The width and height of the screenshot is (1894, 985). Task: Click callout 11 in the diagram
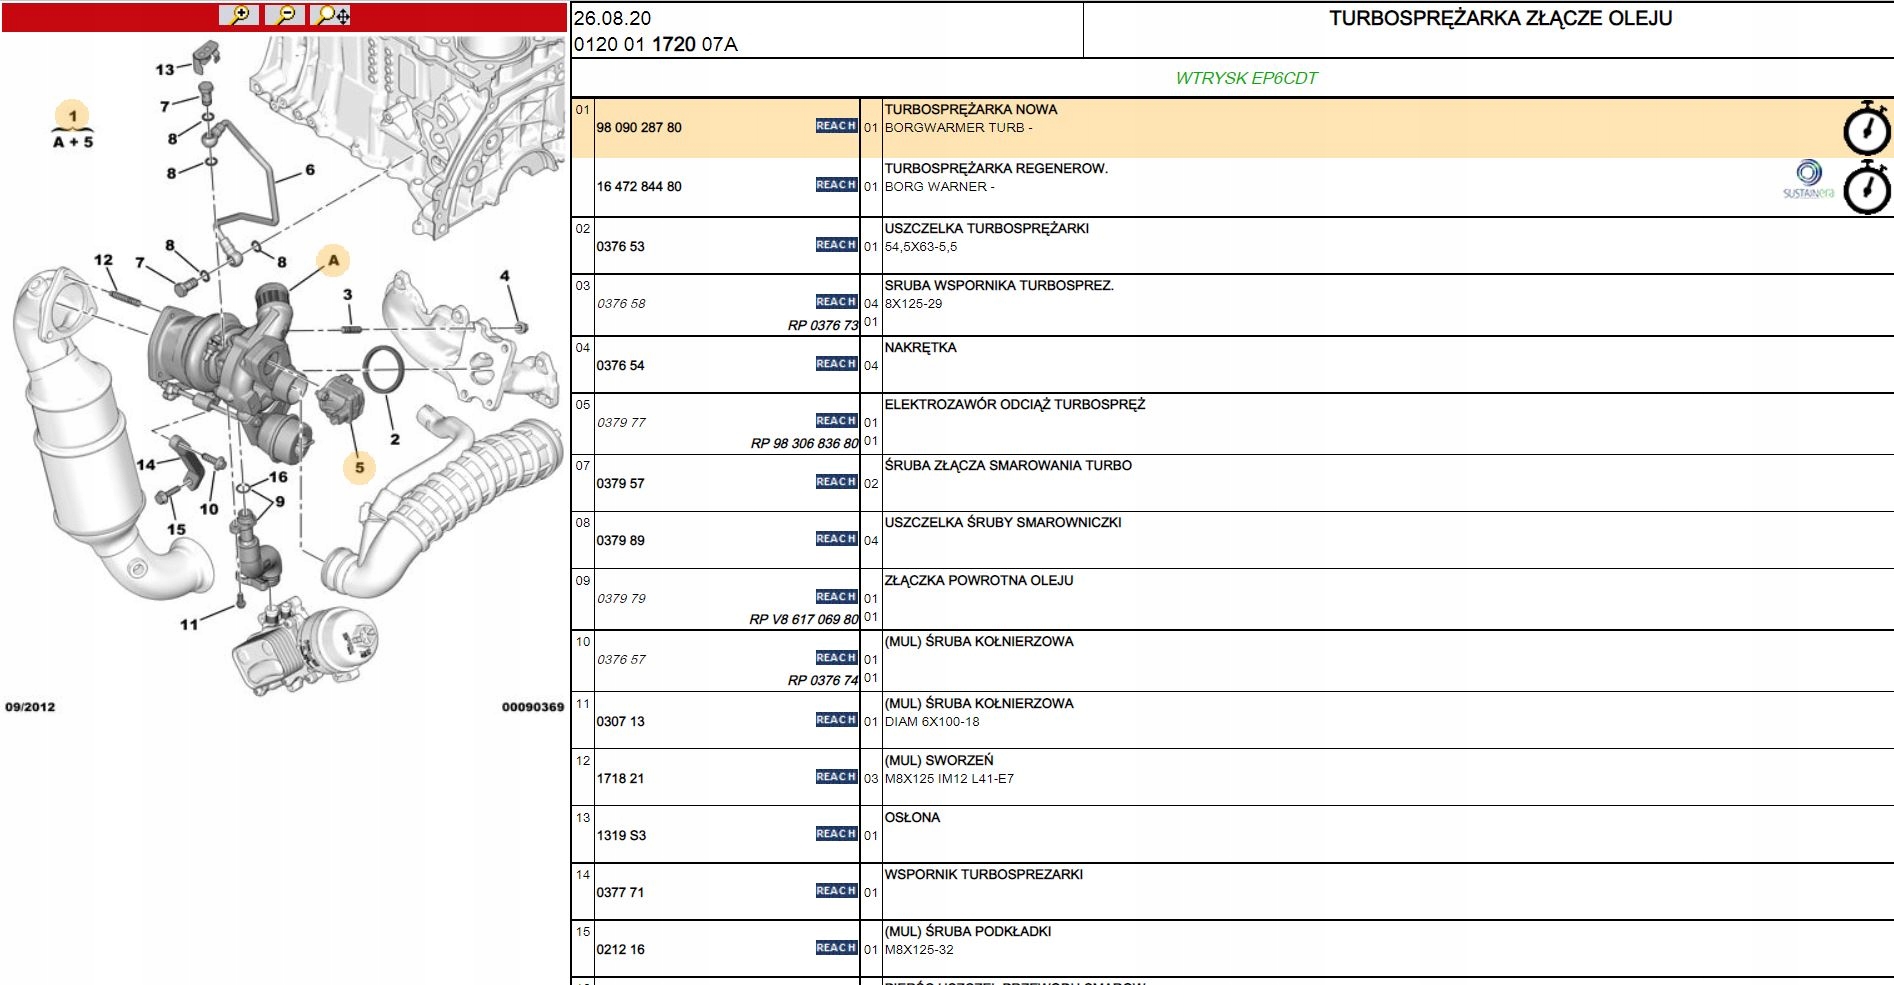(x=189, y=625)
